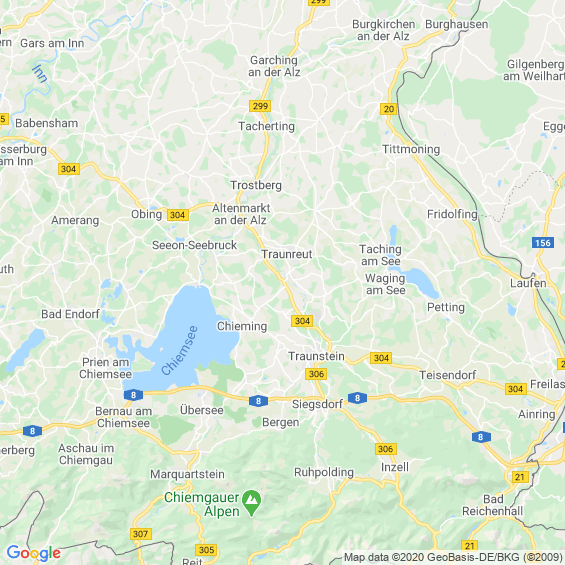Click the Trostberg town label
This screenshot has height=565, width=565.
point(256,185)
